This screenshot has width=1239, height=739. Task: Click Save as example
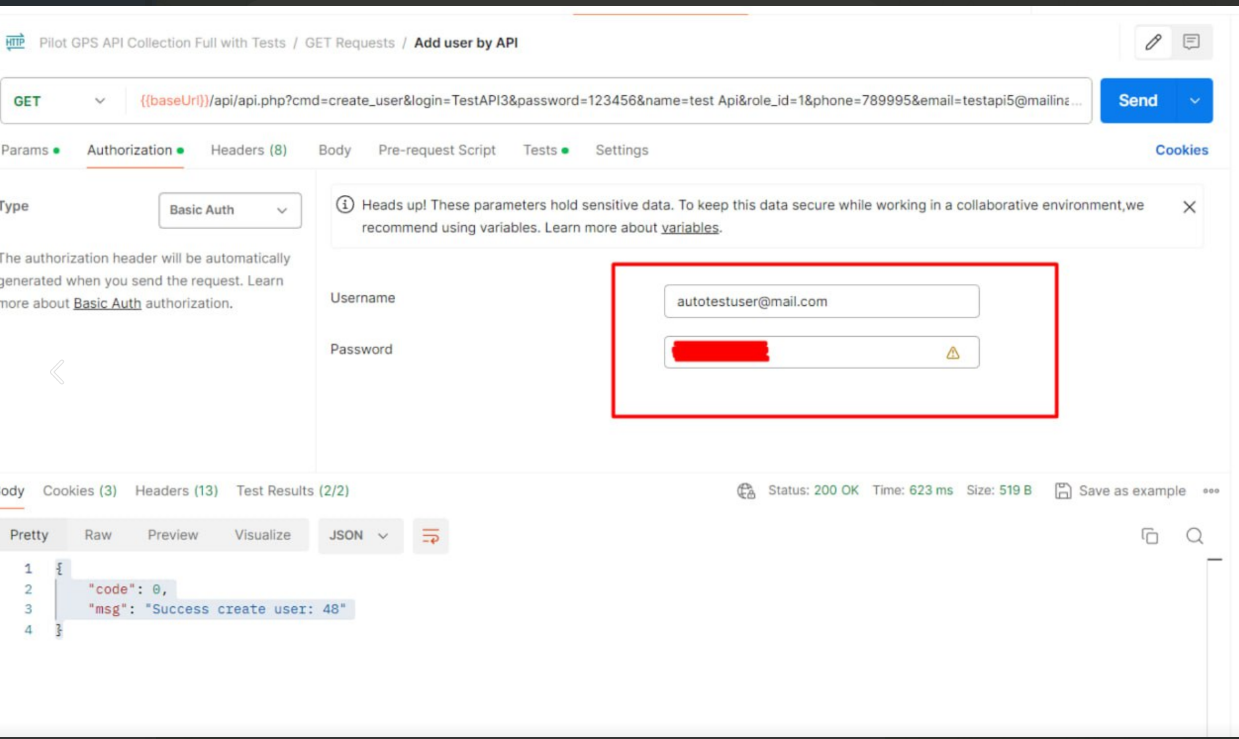pos(1121,491)
